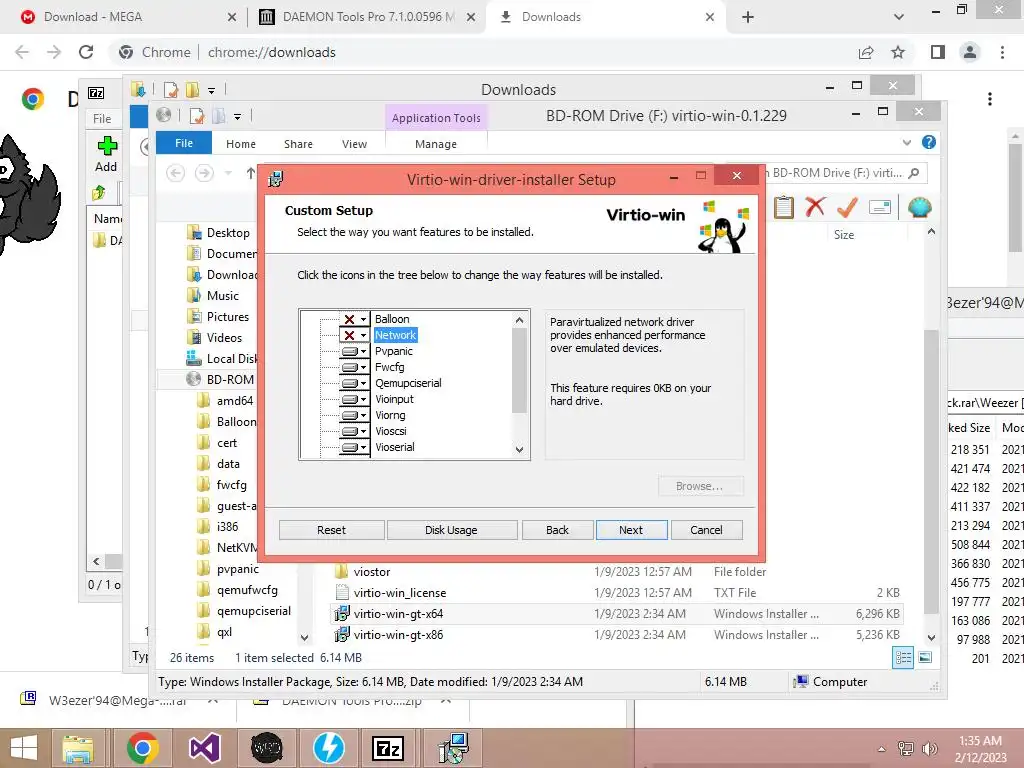Open DAEMON Tools lightning taskbar icon
The image size is (1024, 768).
328,748
